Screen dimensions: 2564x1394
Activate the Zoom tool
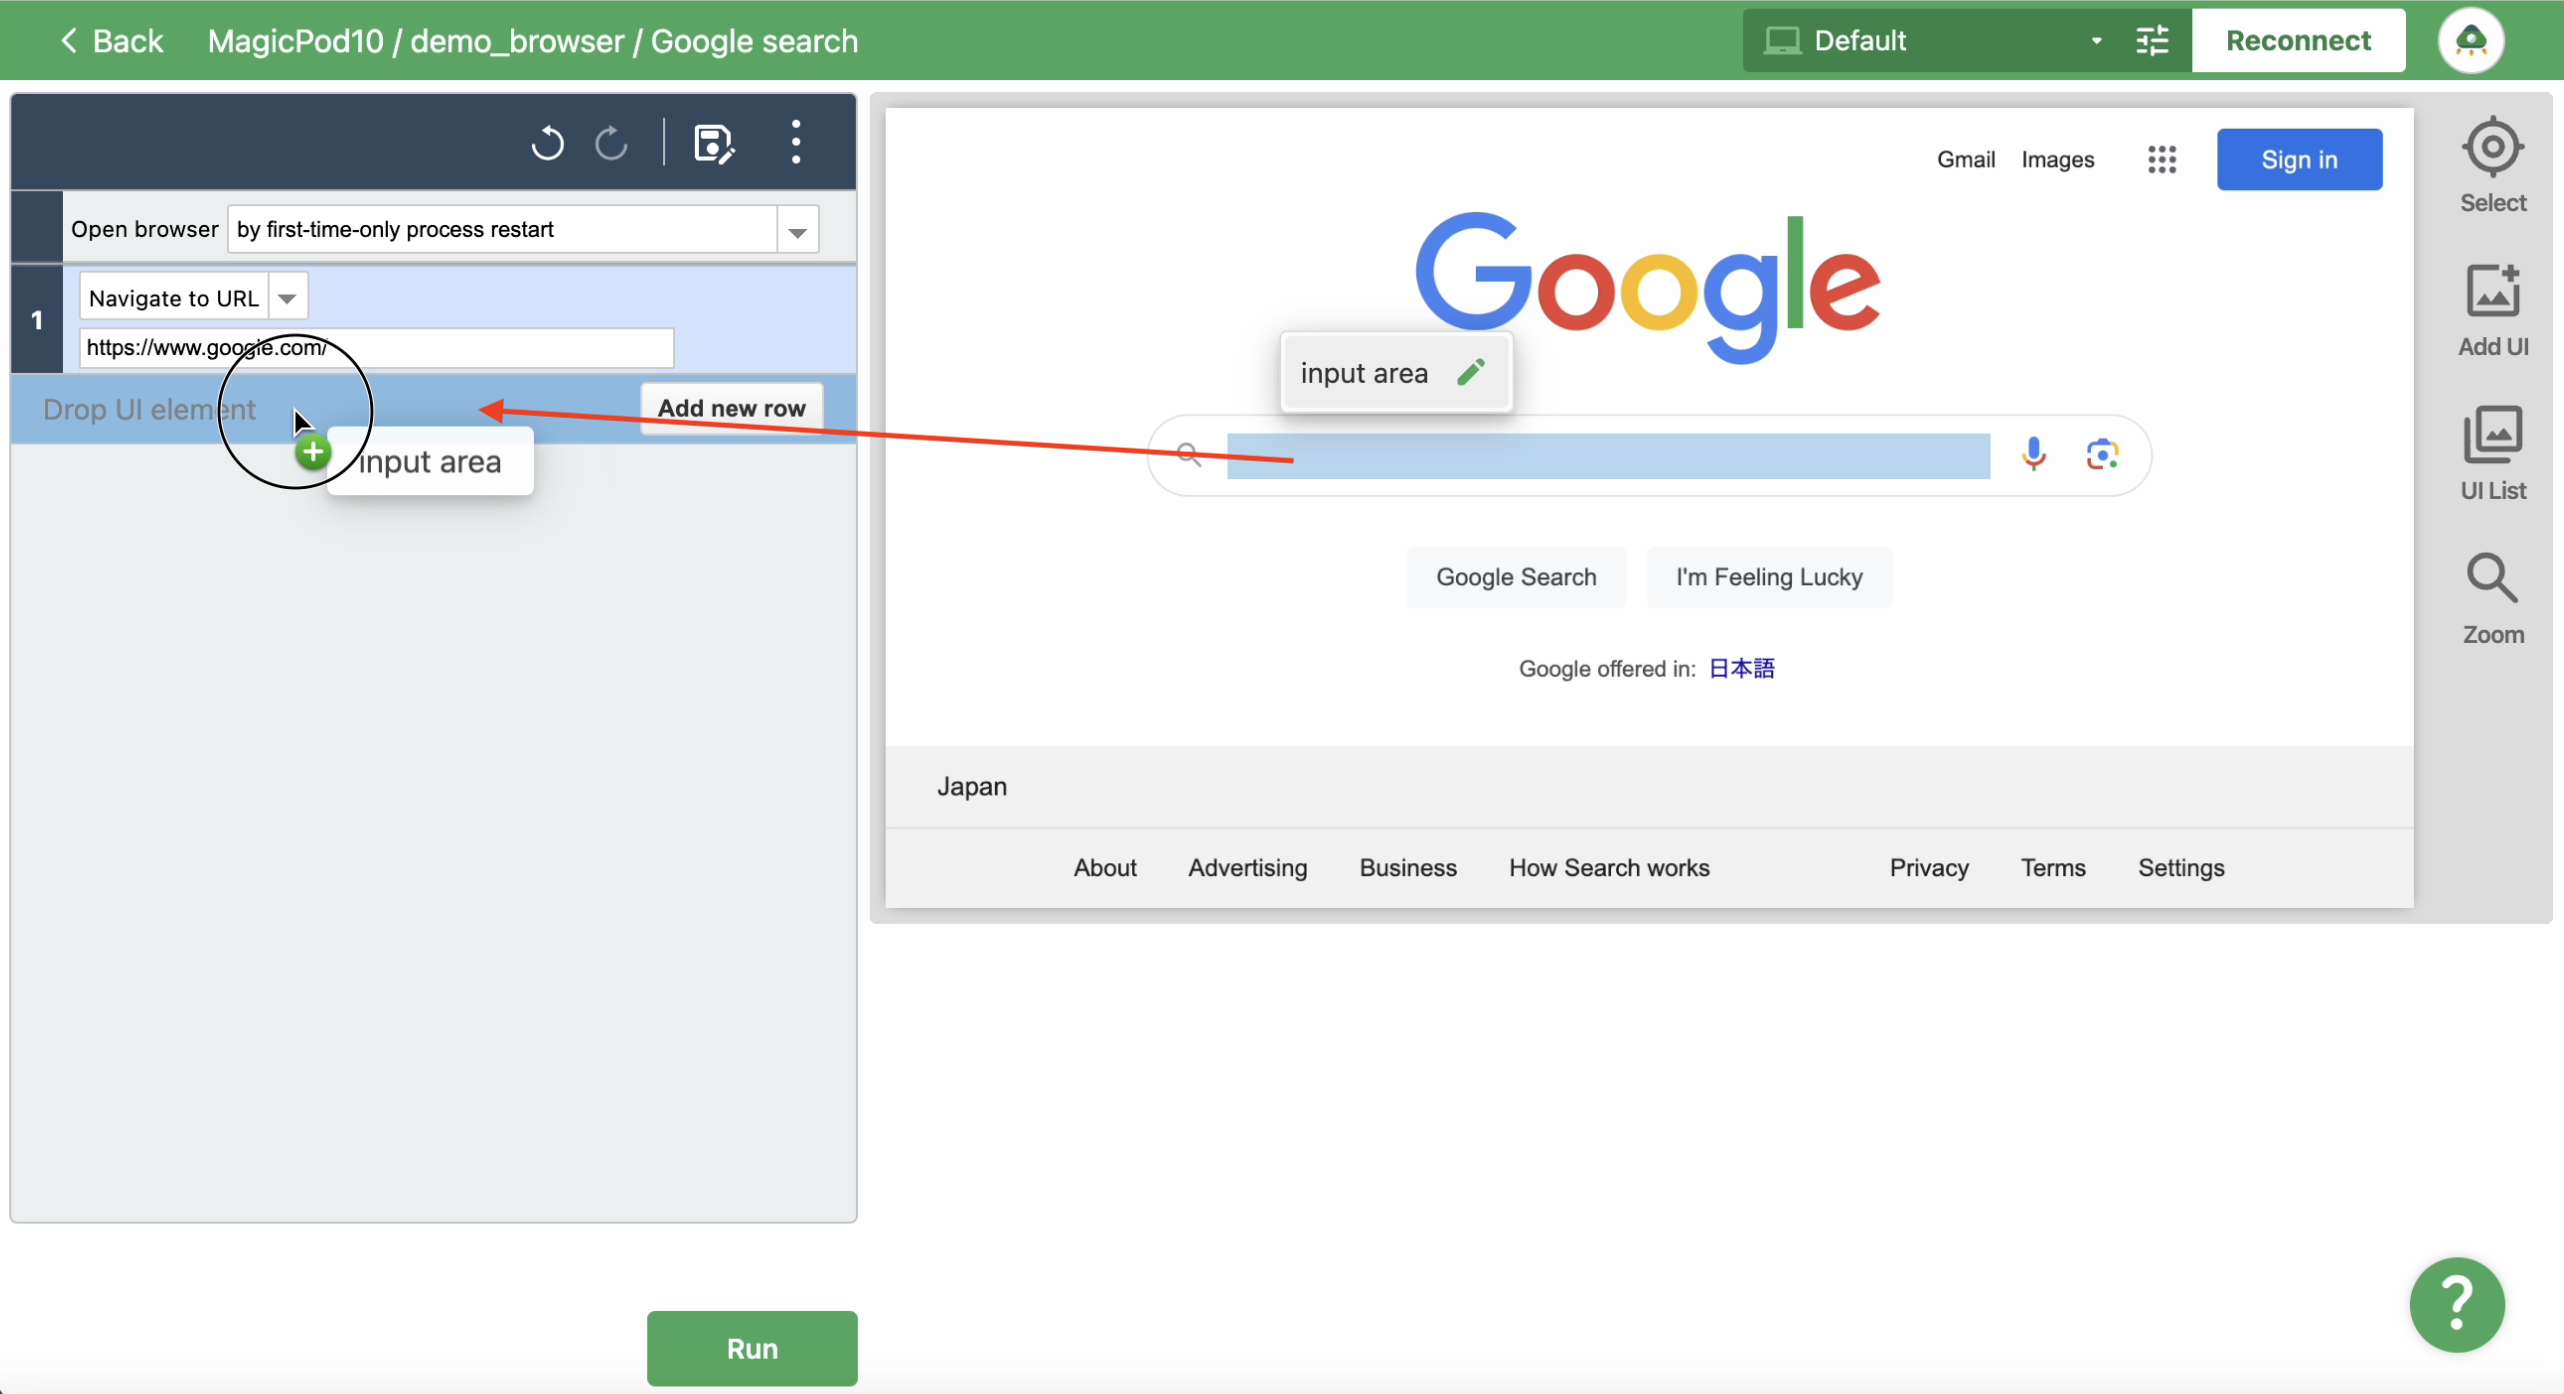2493,599
